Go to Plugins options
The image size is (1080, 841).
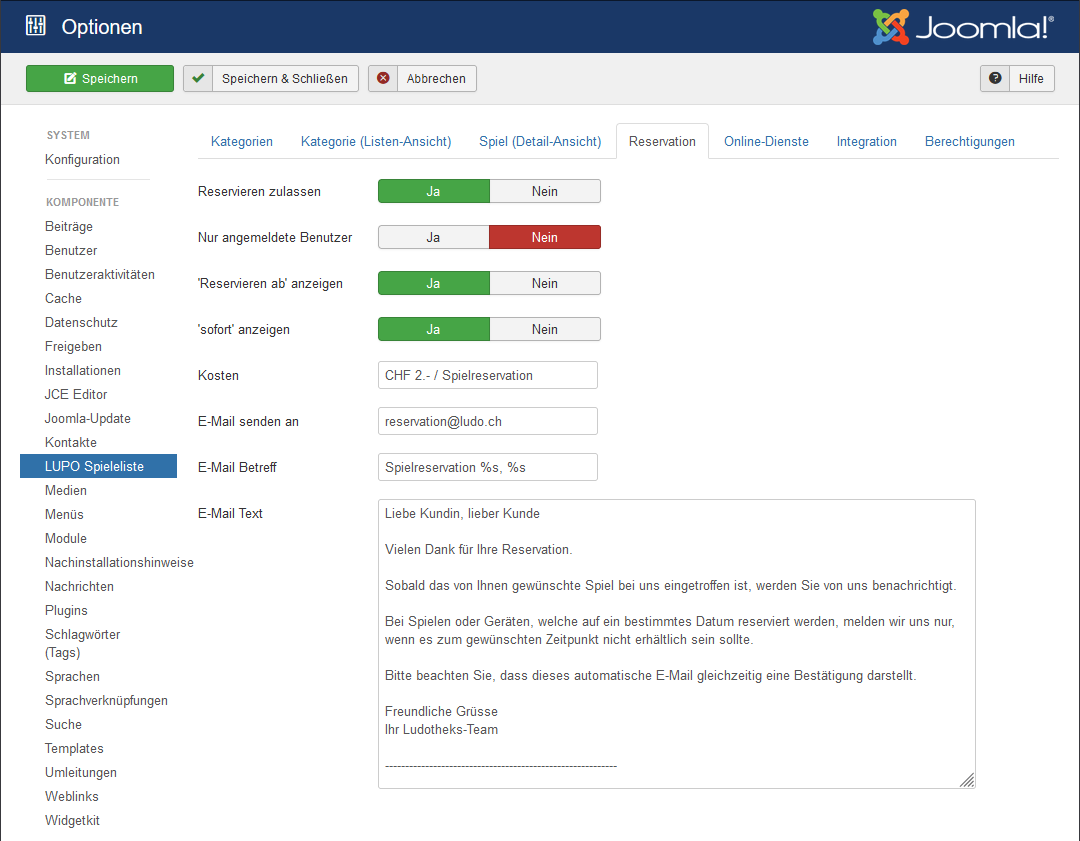(66, 610)
